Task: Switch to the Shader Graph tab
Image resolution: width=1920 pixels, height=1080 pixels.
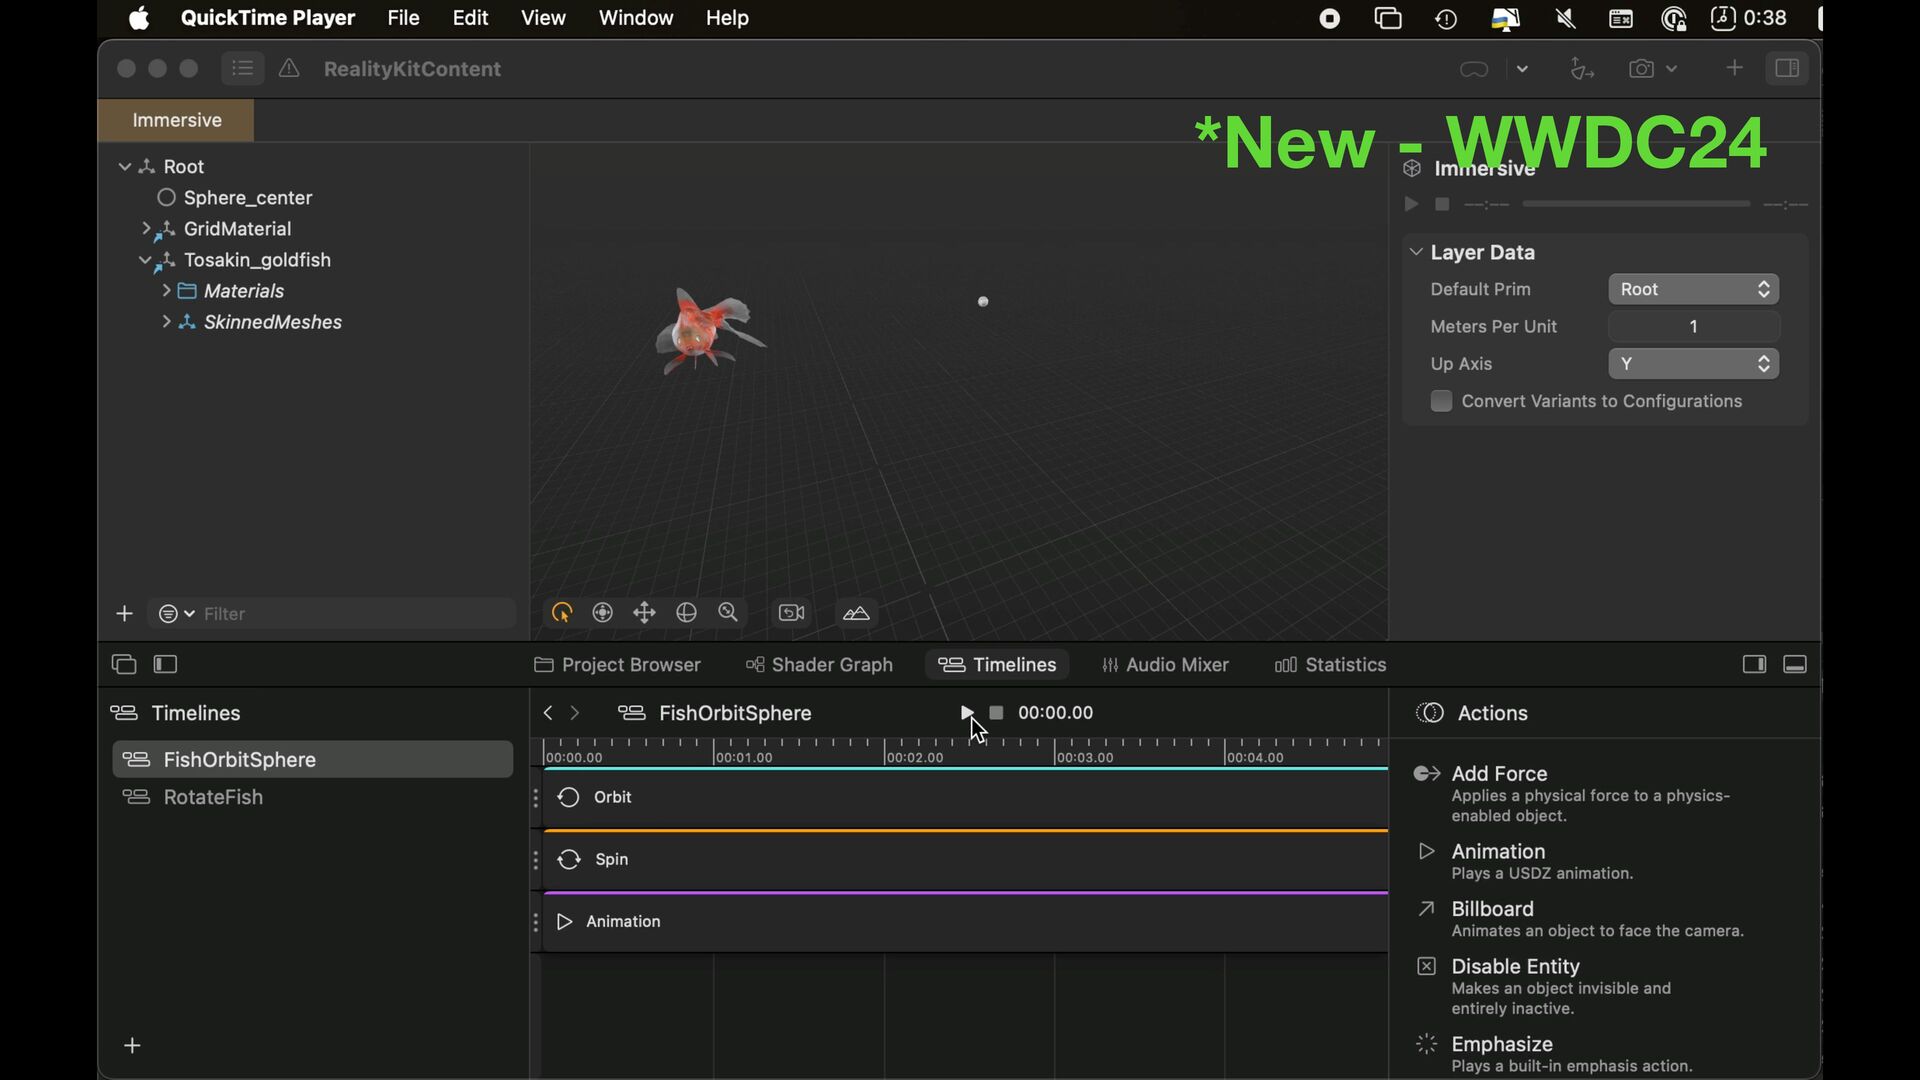Action: click(x=819, y=665)
